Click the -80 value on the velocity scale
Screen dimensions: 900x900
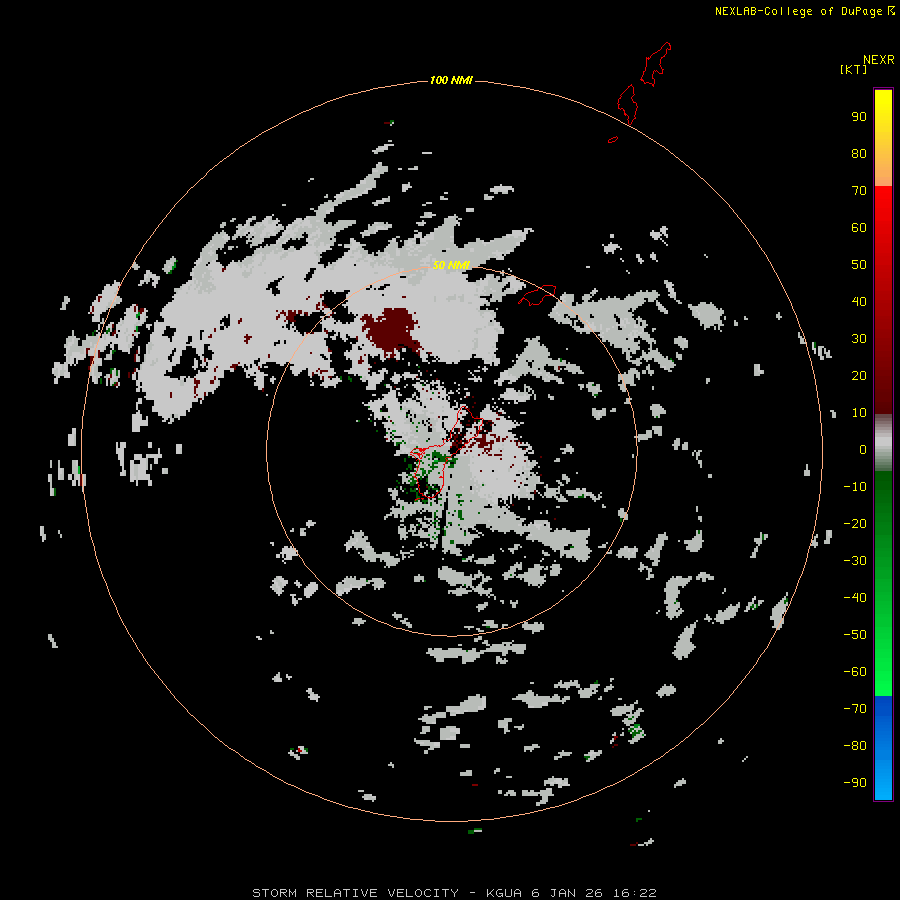pos(855,746)
